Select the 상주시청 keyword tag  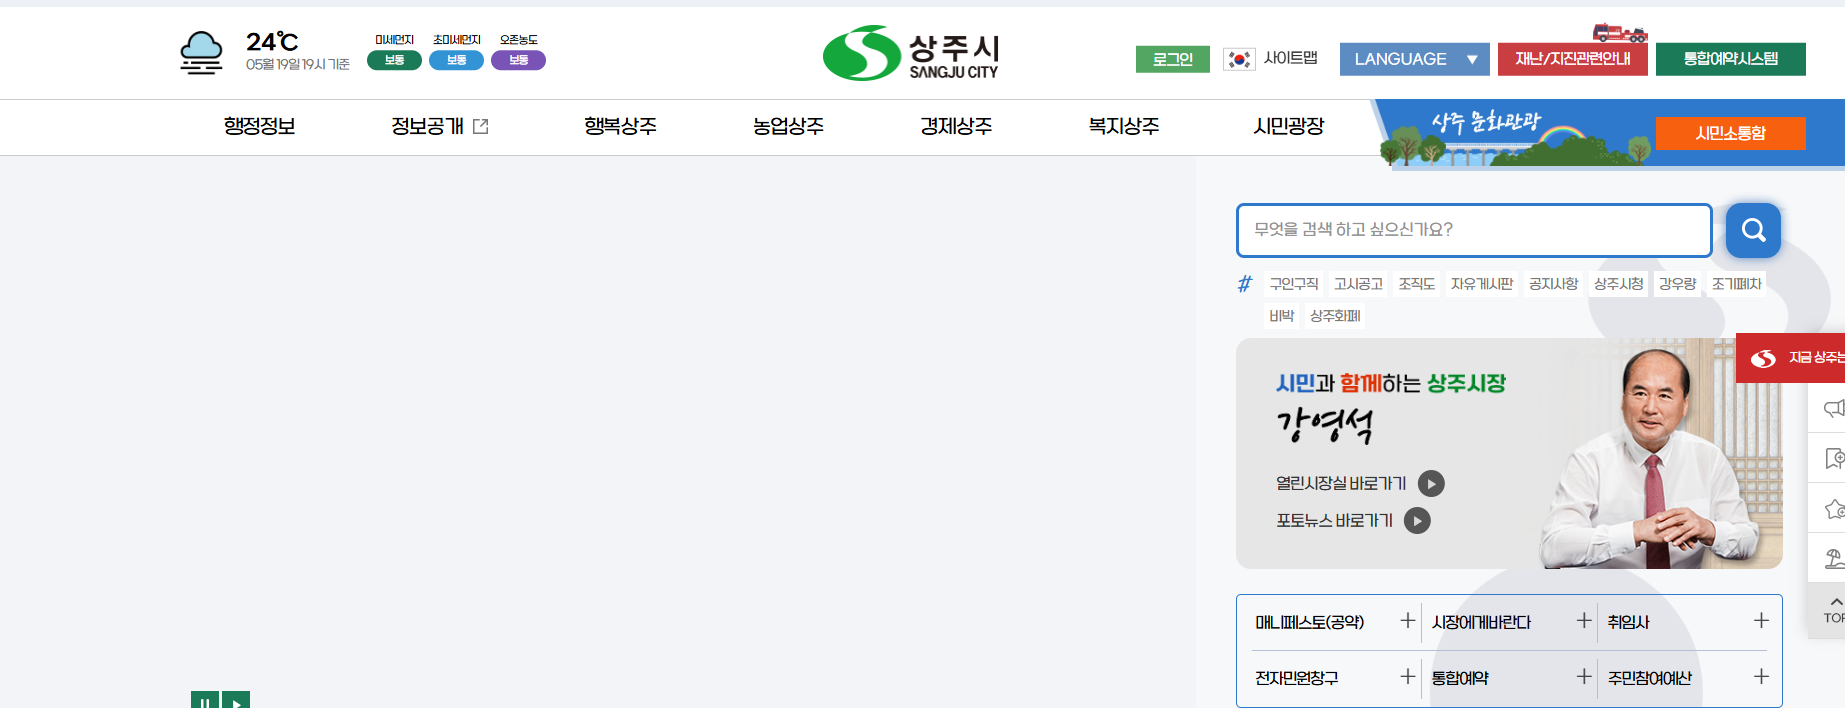coord(1618,284)
